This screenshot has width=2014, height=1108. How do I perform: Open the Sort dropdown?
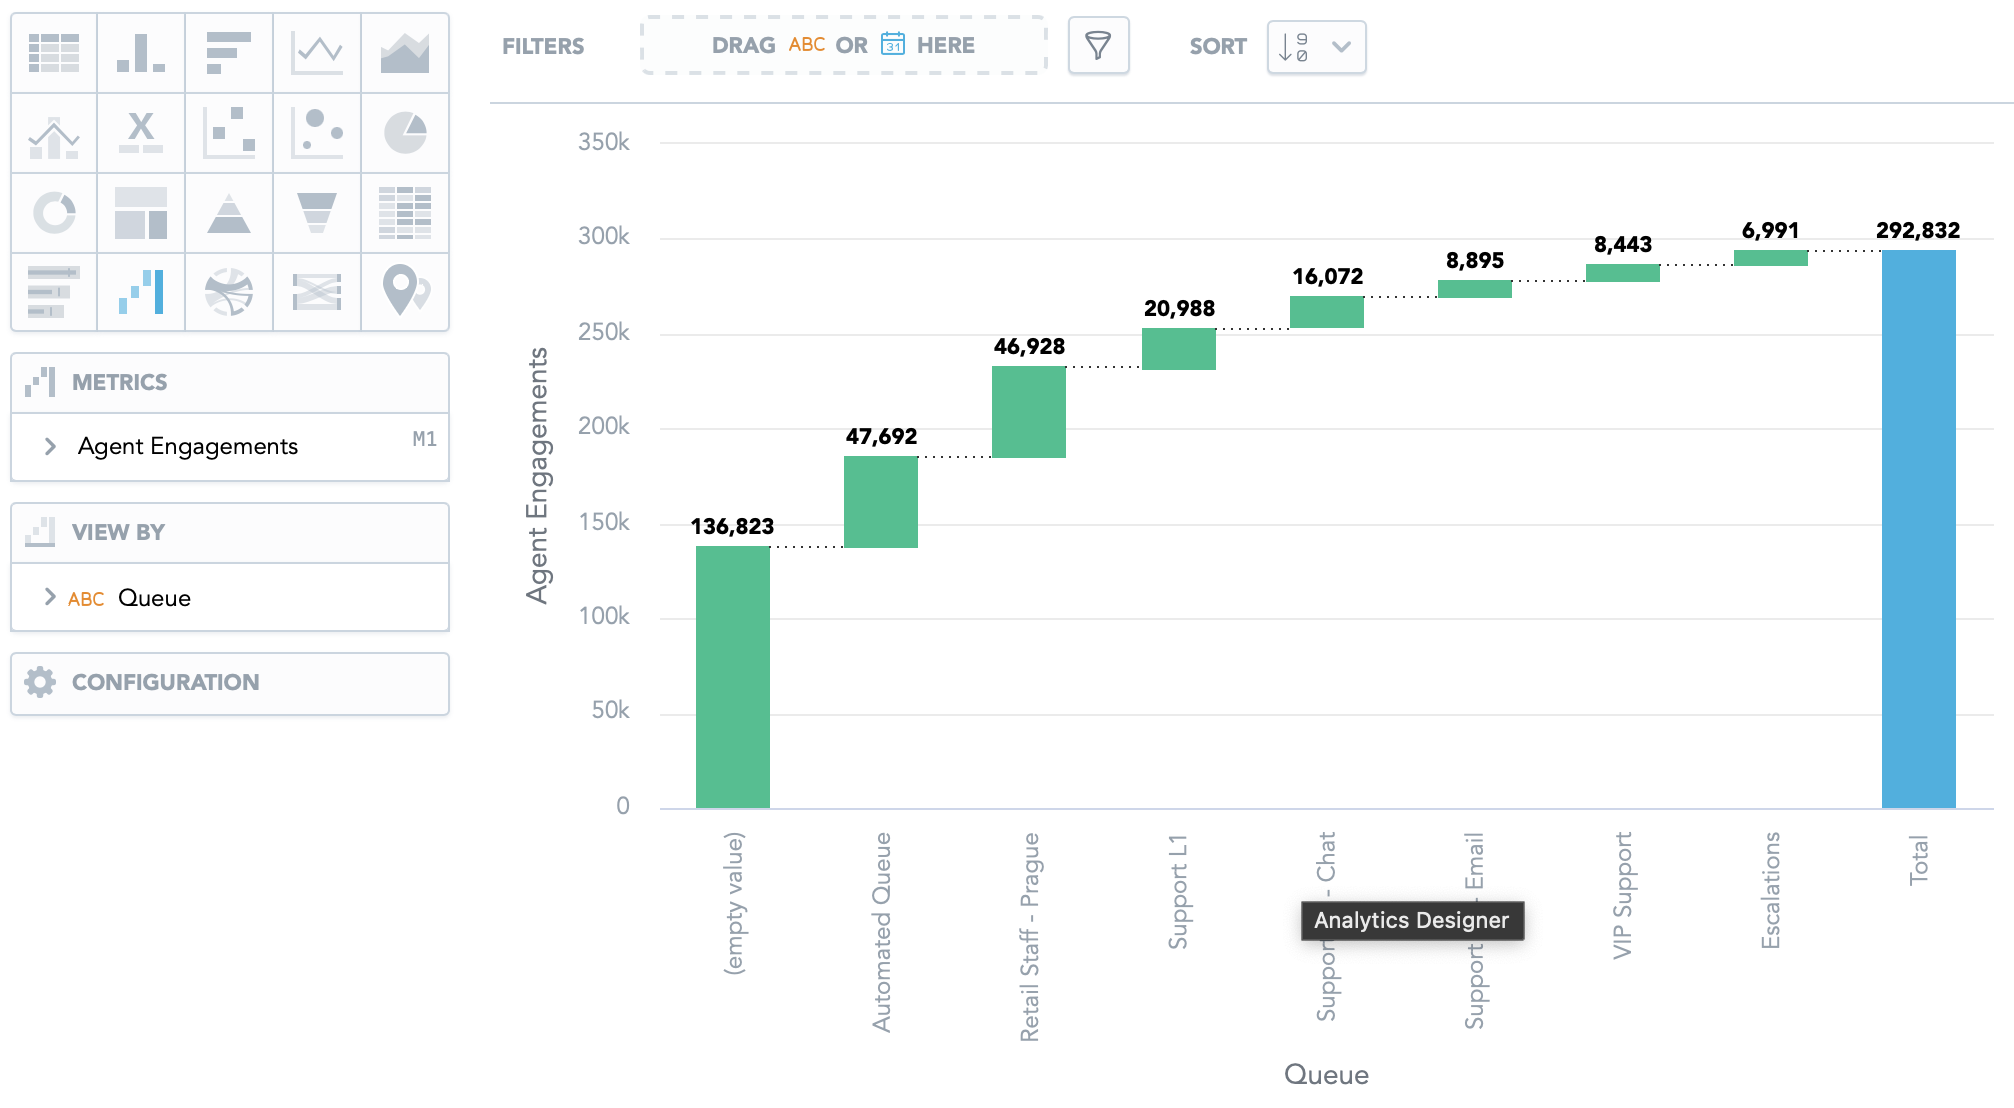point(1316,47)
